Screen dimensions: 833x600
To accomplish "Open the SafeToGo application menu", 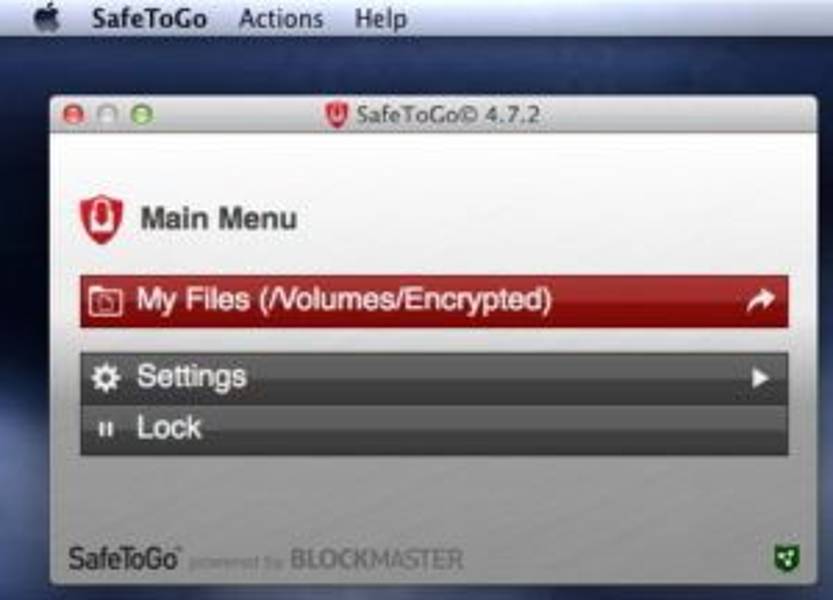I will (149, 19).
